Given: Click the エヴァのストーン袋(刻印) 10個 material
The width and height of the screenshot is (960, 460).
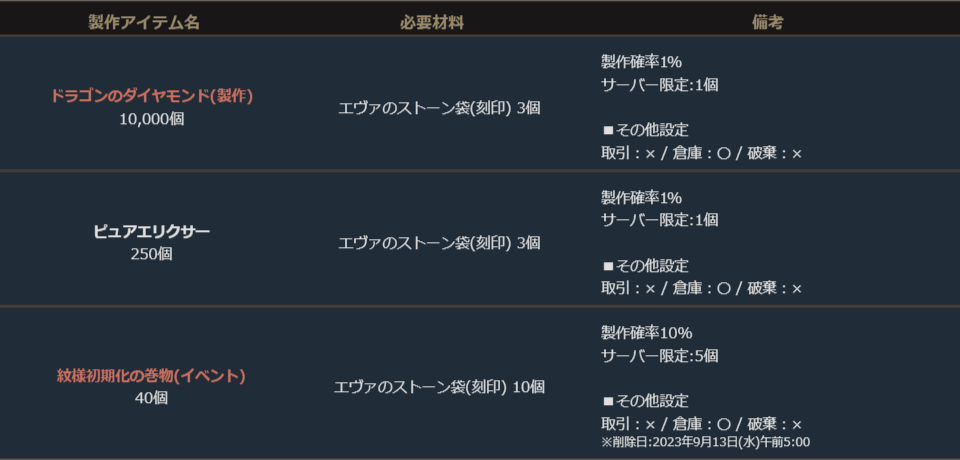Looking at the screenshot, I should coord(439,387).
